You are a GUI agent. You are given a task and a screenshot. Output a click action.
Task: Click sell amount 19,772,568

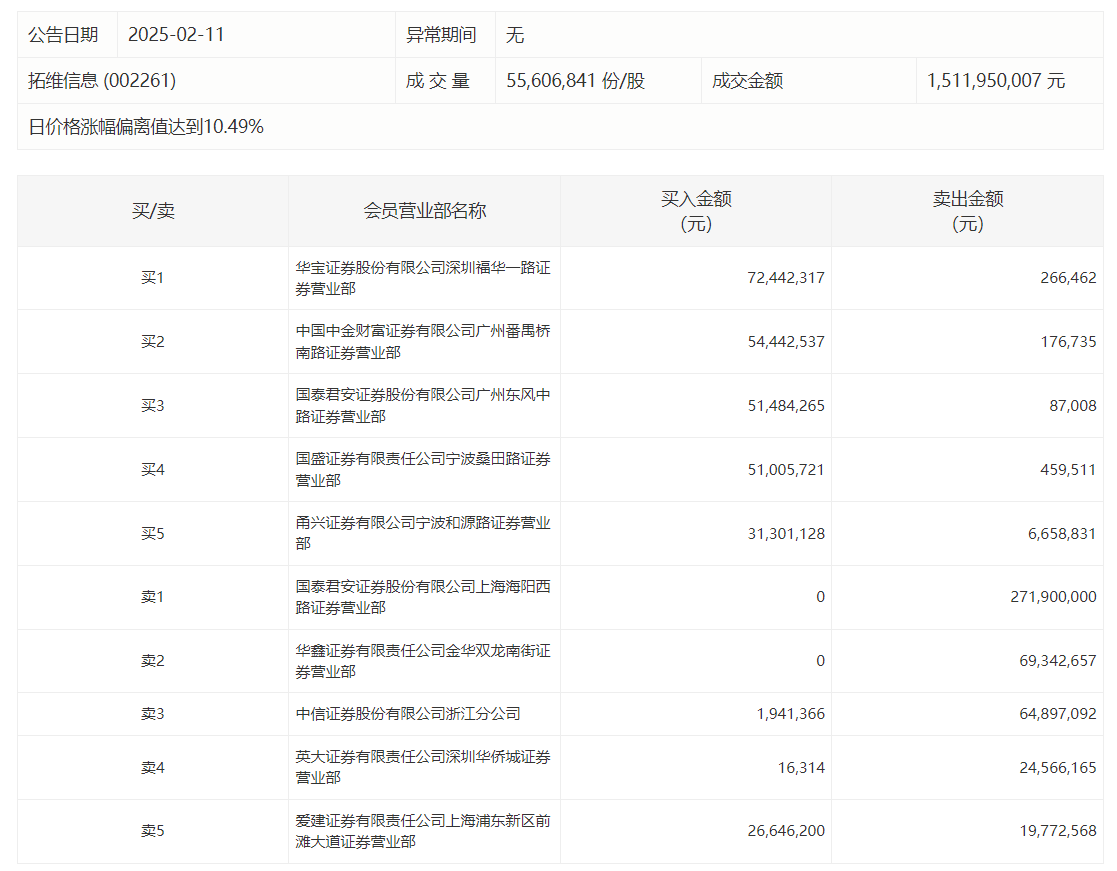pos(1058,830)
